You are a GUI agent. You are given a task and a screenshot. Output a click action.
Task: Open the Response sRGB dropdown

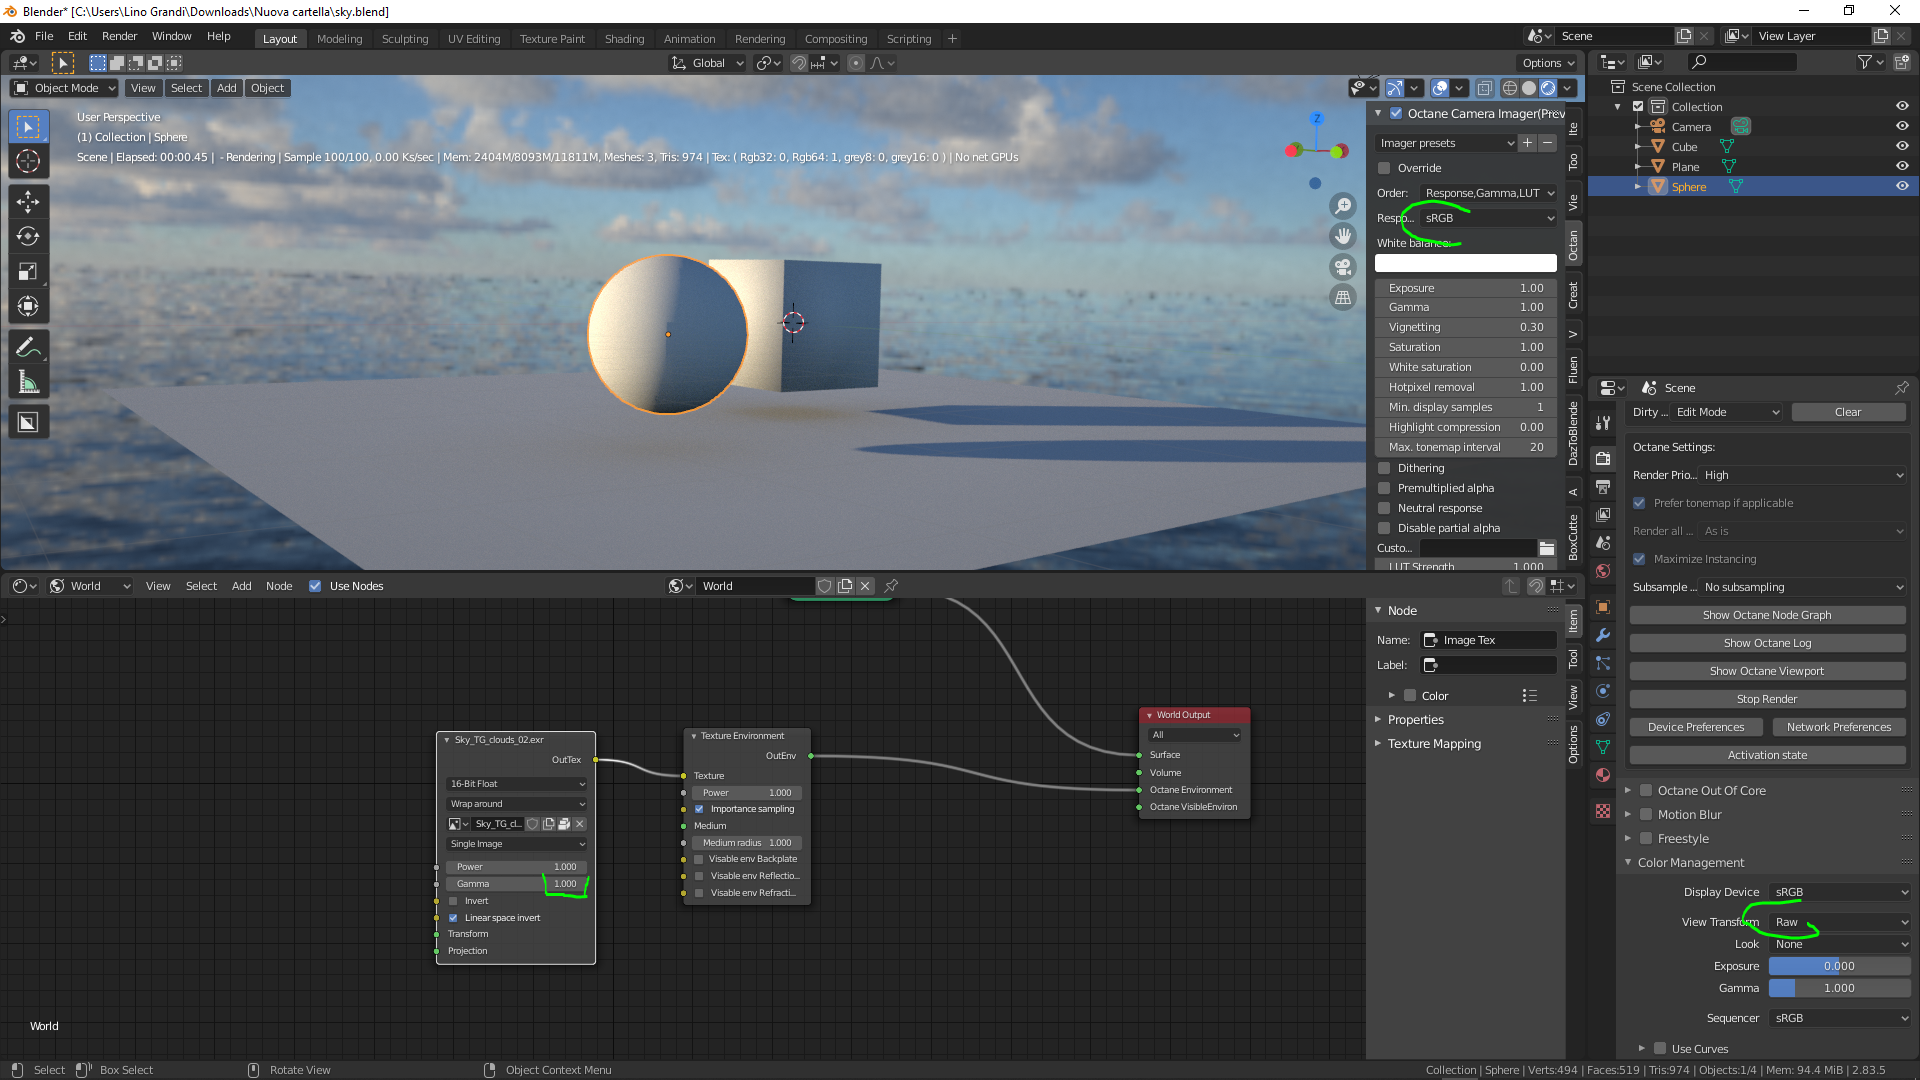click(x=1488, y=218)
